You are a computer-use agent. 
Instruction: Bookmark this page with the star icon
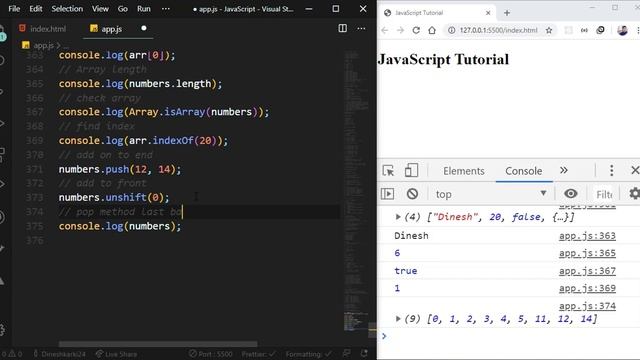(549, 30)
